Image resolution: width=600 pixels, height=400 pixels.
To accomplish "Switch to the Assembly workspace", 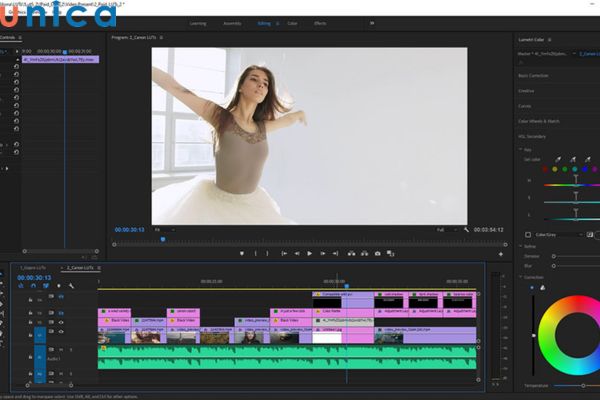I will (x=232, y=23).
